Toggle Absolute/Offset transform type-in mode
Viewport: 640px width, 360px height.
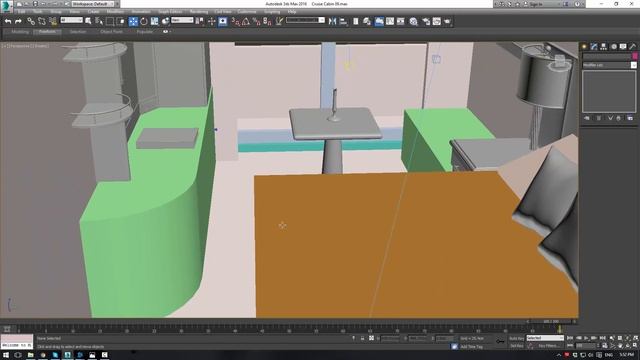point(371,338)
